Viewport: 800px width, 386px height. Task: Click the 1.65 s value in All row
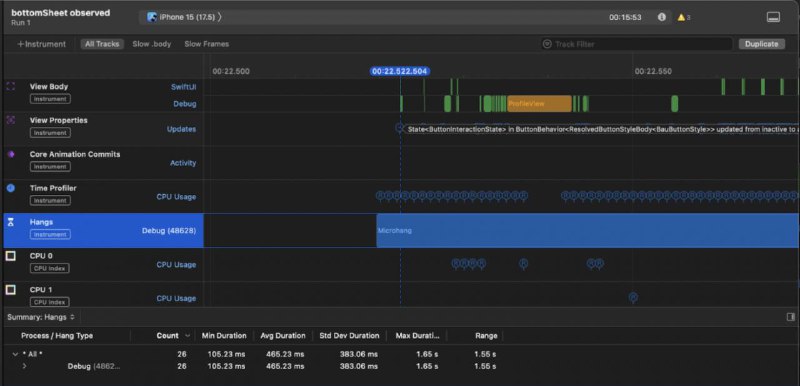(x=427, y=354)
